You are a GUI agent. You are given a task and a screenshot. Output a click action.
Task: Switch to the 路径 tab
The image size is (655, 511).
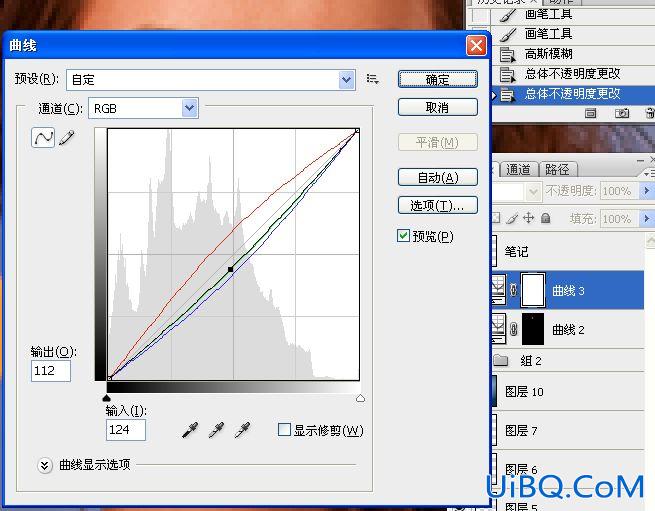click(x=557, y=169)
